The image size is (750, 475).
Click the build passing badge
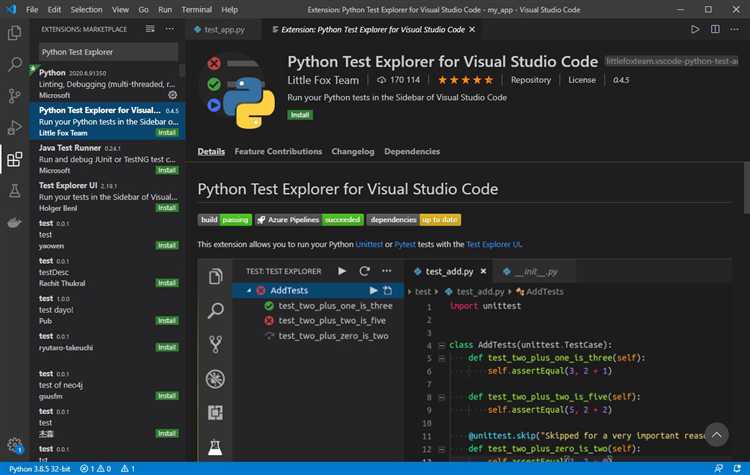[225, 220]
